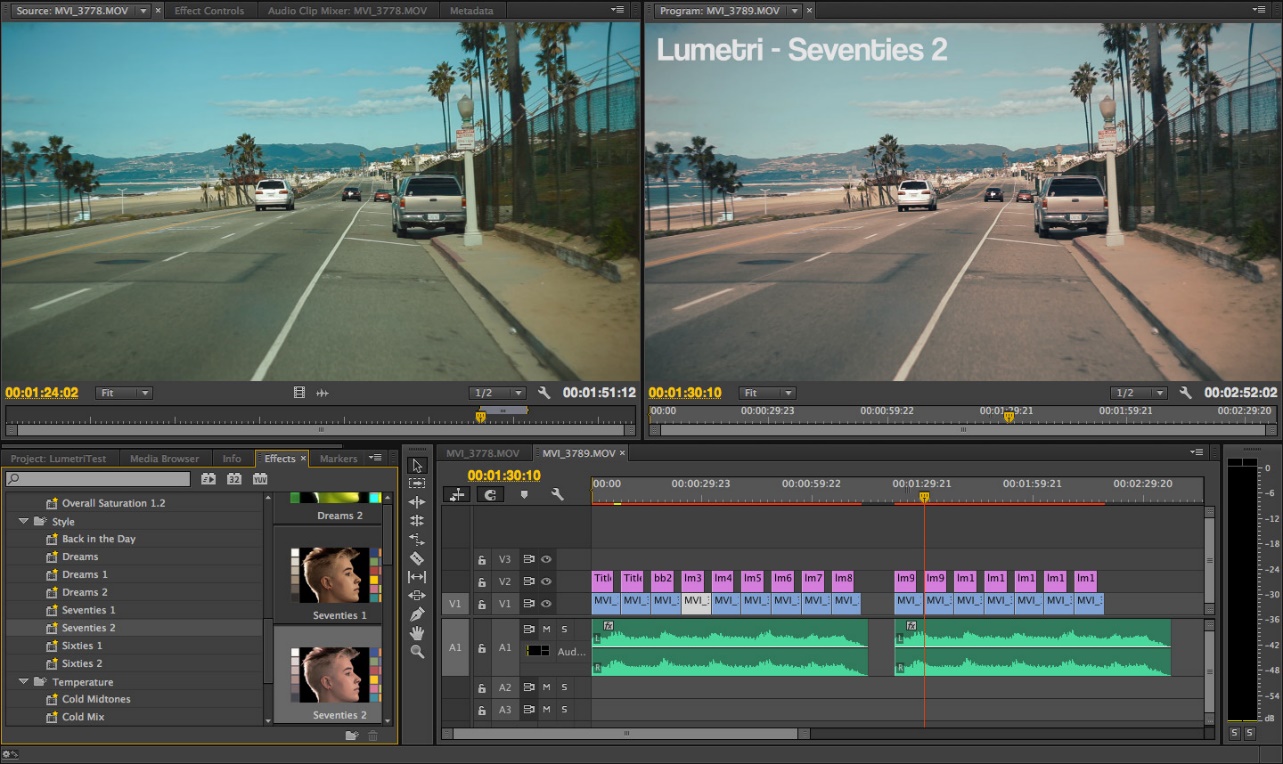Open timeline display settings wrench

coord(557,494)
